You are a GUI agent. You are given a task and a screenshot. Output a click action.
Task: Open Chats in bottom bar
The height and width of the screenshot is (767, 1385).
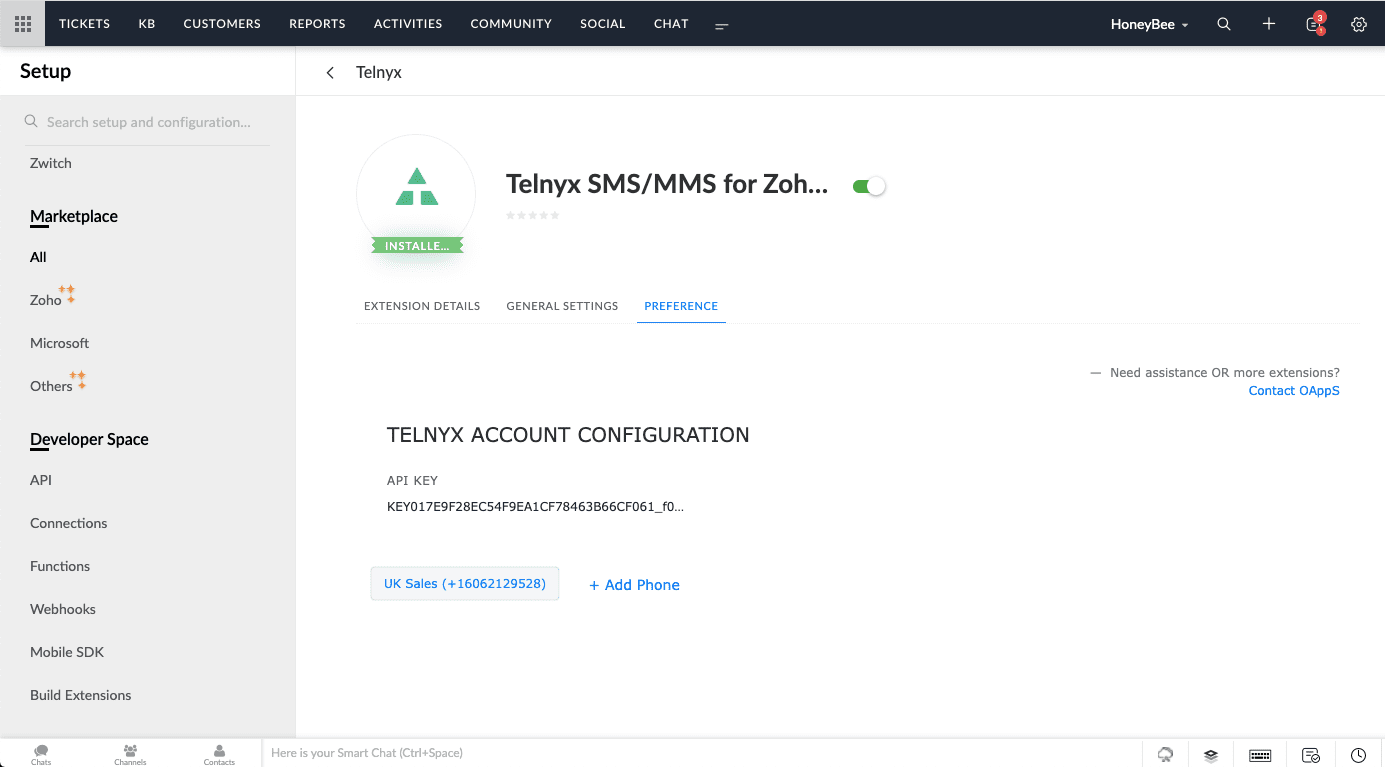41,754
